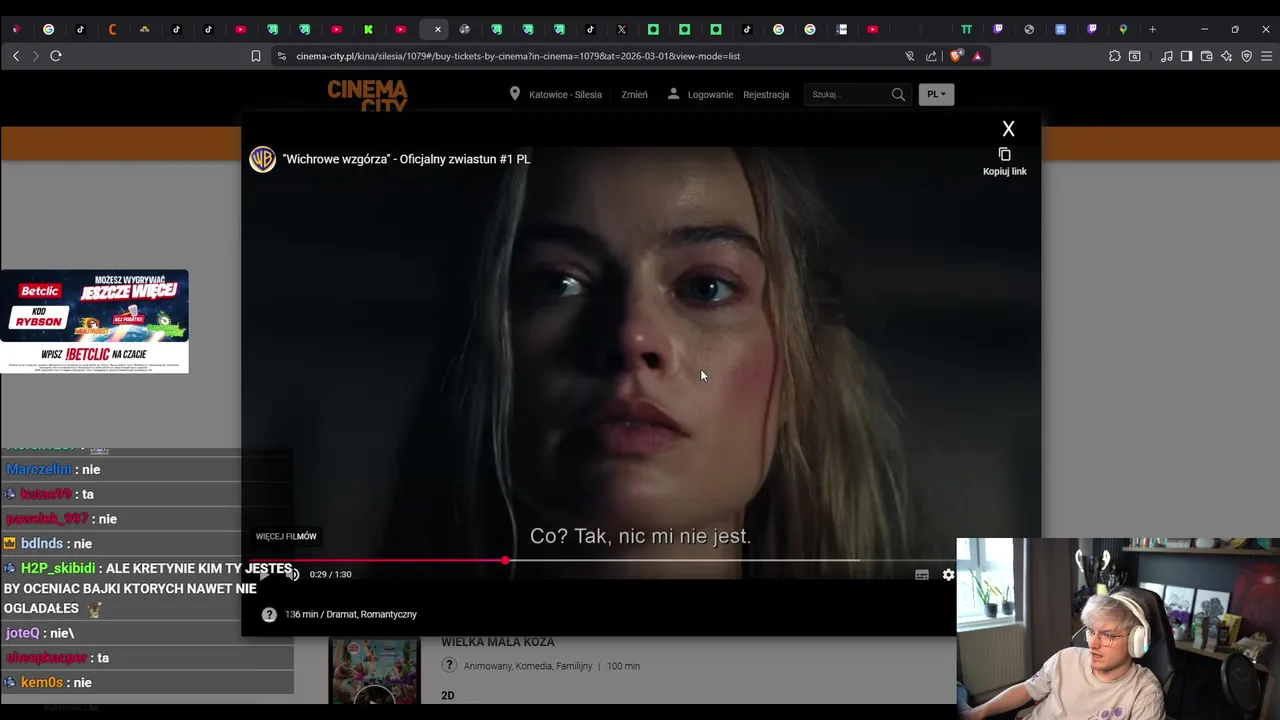Open Brave Rewards triangle icon
Screen dimensions: 1280x720
click(x=977, y=56)
